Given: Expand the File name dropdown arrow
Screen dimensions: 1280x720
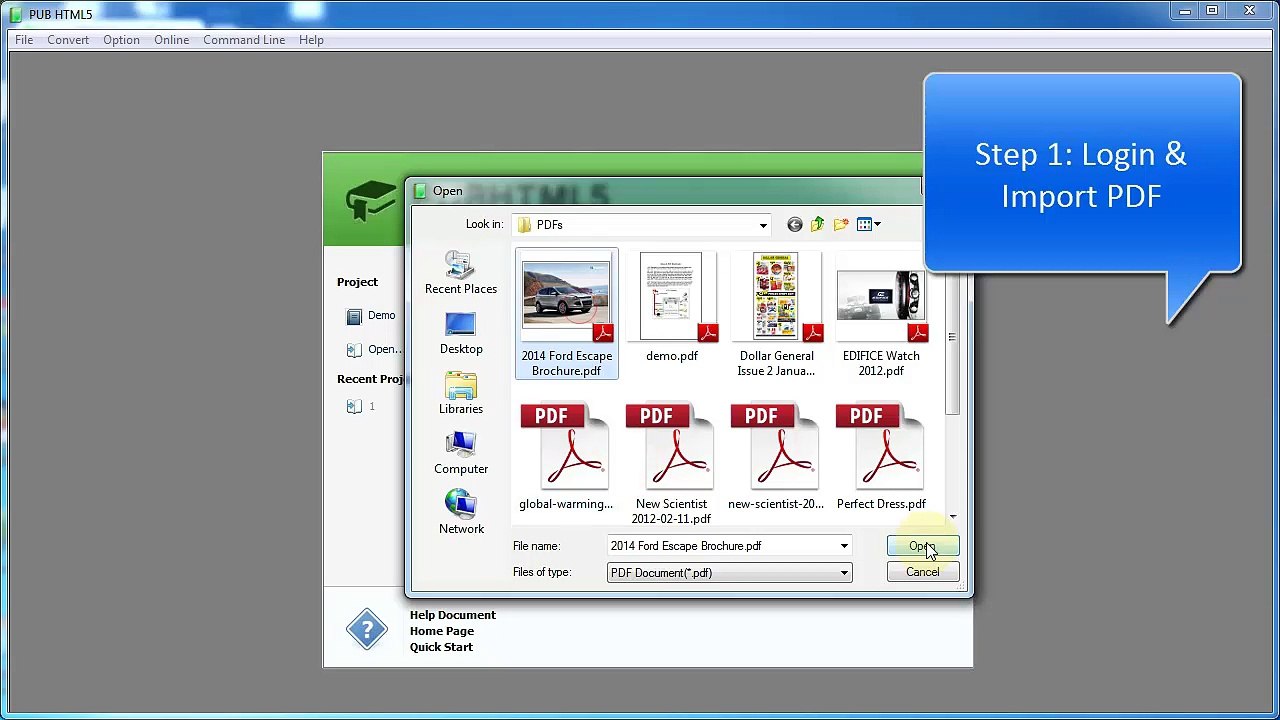Looking at the screenshot, I should pos(844,546).
